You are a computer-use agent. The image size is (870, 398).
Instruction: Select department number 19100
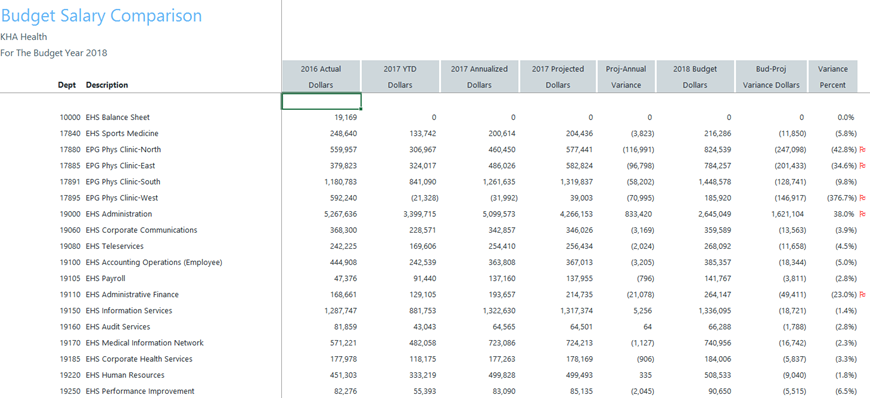(70, 263)
